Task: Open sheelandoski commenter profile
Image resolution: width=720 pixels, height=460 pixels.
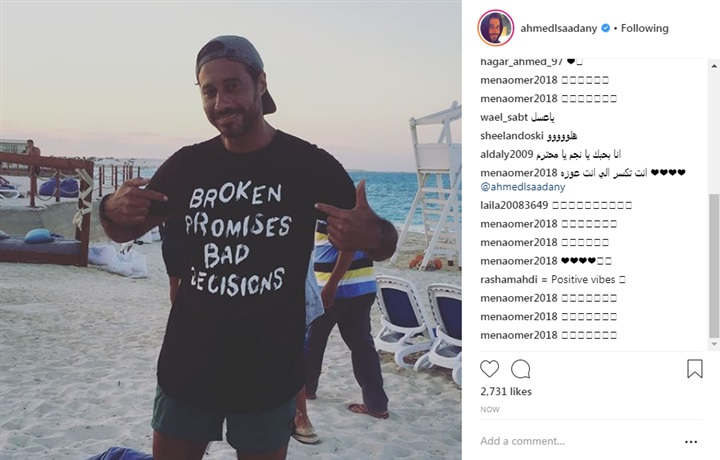Action: pos(512,136)
